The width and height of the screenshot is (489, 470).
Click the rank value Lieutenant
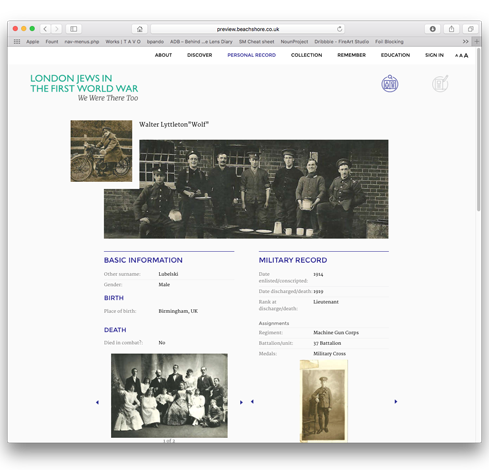tap(326, 302)
